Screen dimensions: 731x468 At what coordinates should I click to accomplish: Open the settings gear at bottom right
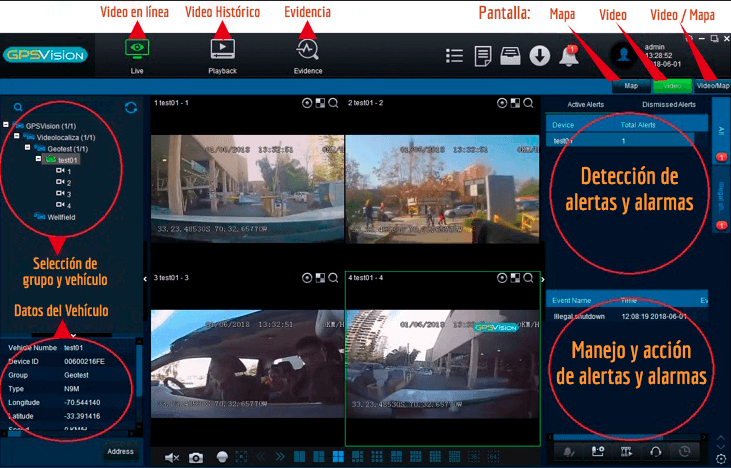coord(721,458)
